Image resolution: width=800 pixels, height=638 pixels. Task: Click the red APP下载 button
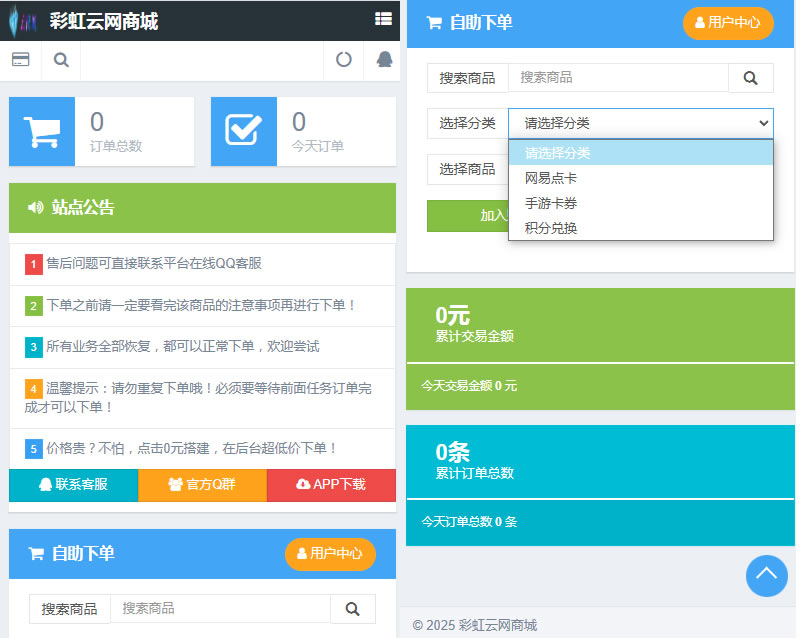click(x=331, y=485)
